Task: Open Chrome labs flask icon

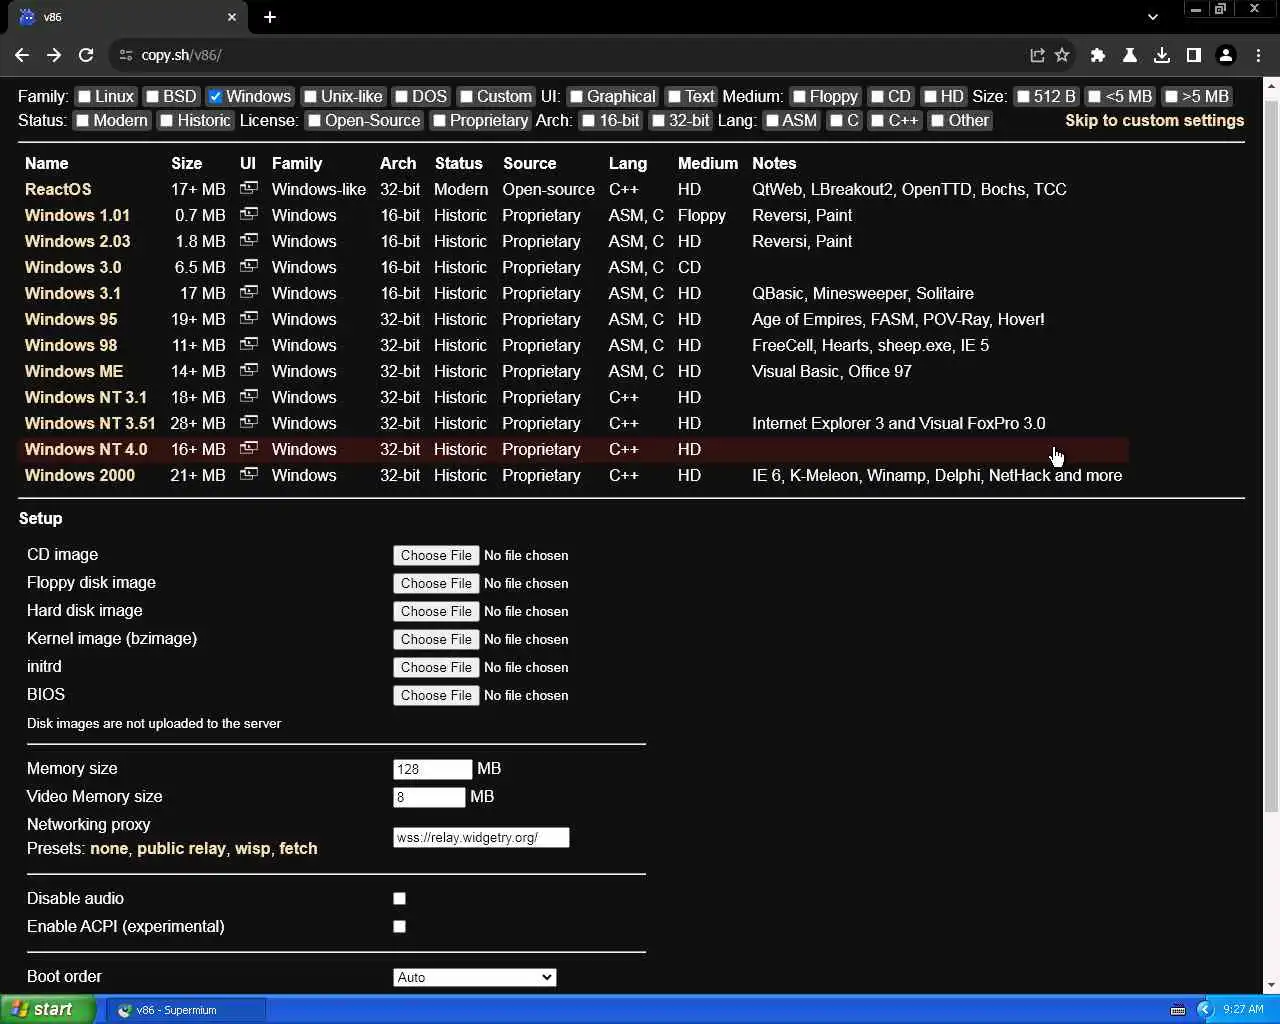Action: (x=1130, y=55)
